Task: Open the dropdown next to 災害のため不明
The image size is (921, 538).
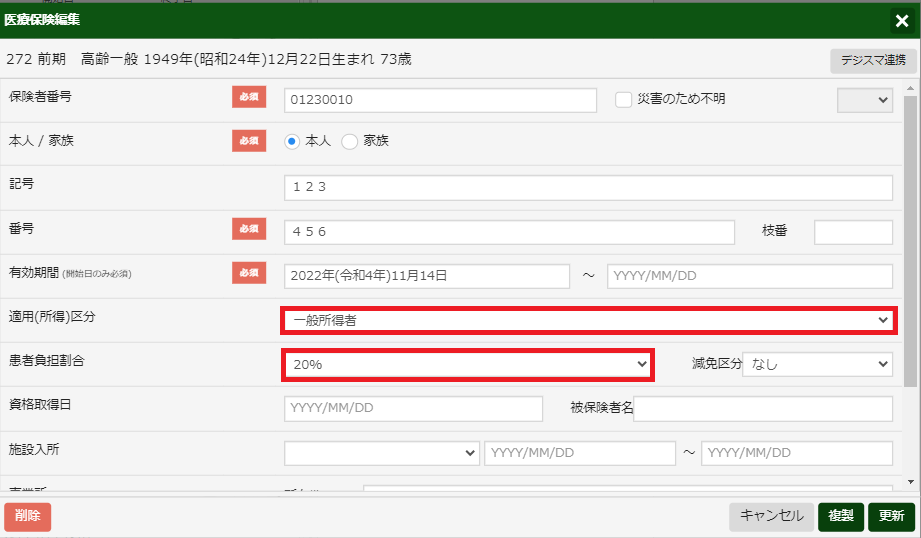Action: 865,100
